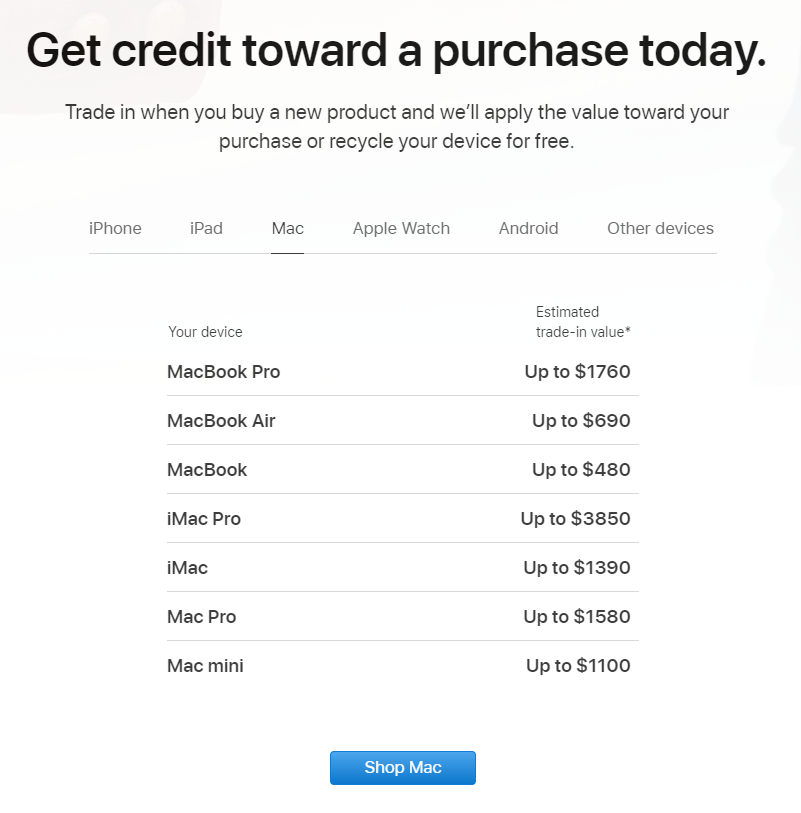
Task: Show the Other devices tab
Action: pyautogui.click(x=660, y=228)
